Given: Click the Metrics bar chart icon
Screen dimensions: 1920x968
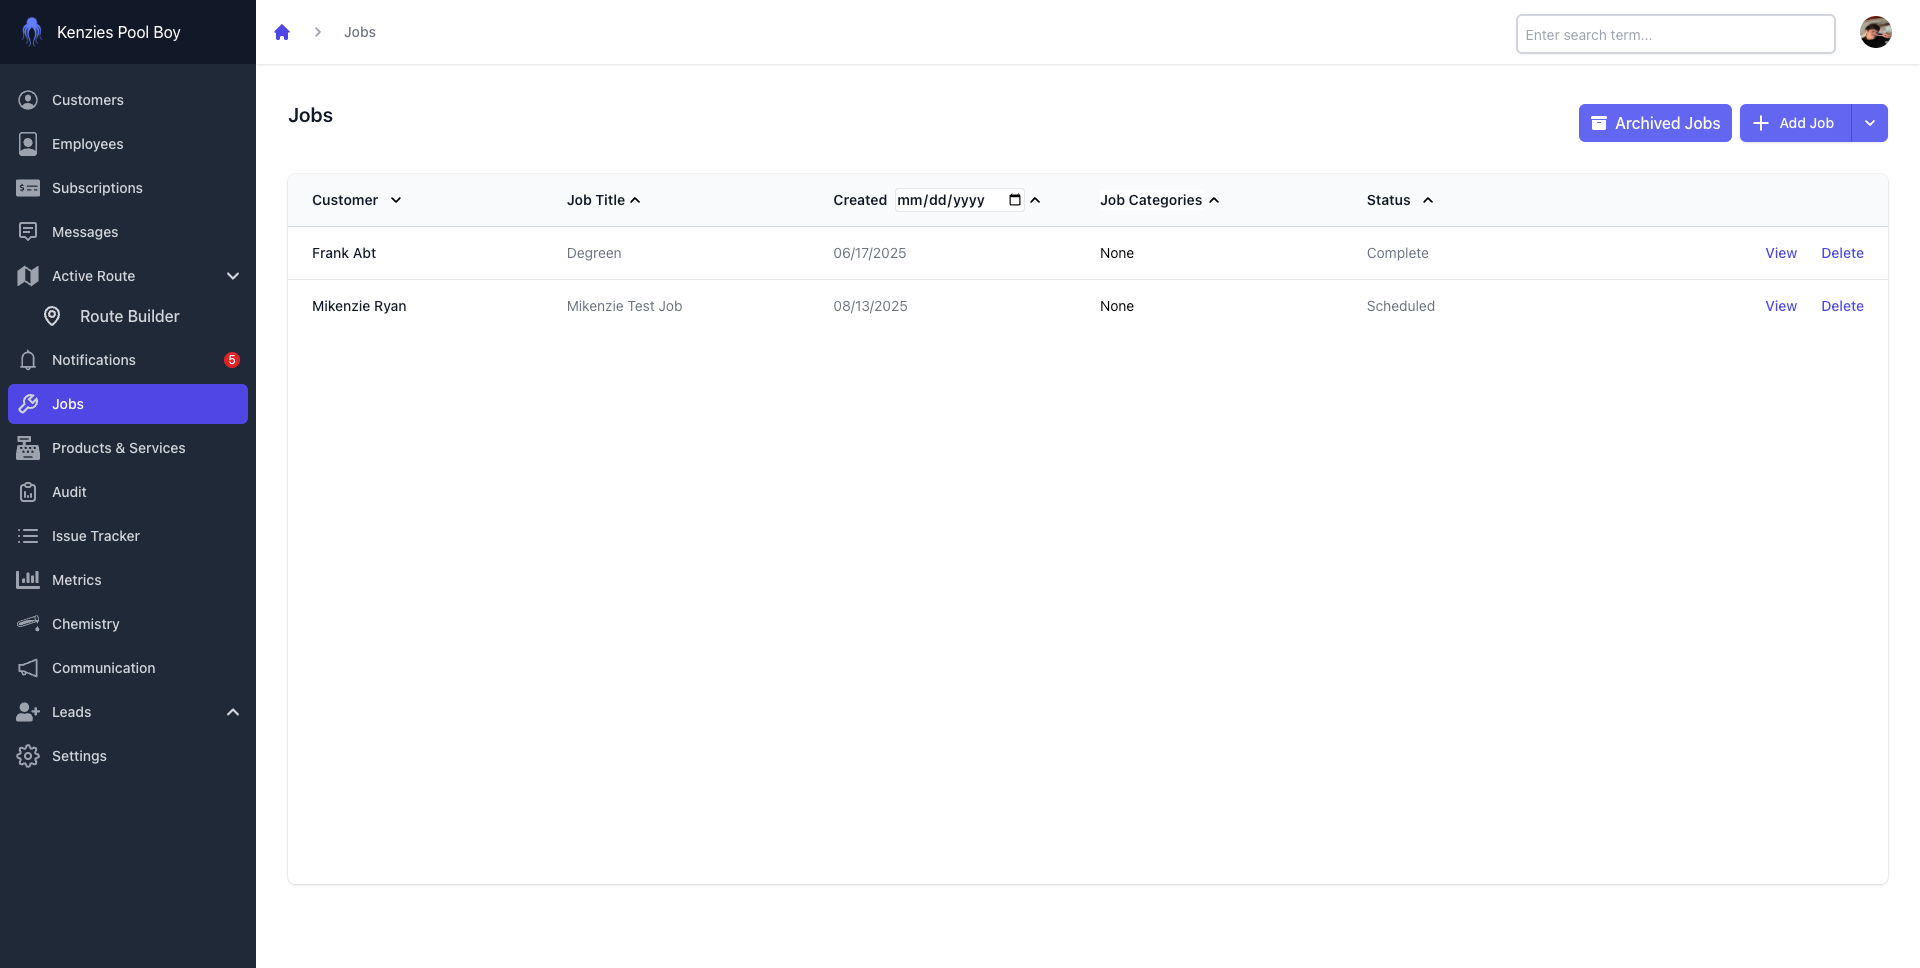Looking at the screenshot, I should (28, 580).
